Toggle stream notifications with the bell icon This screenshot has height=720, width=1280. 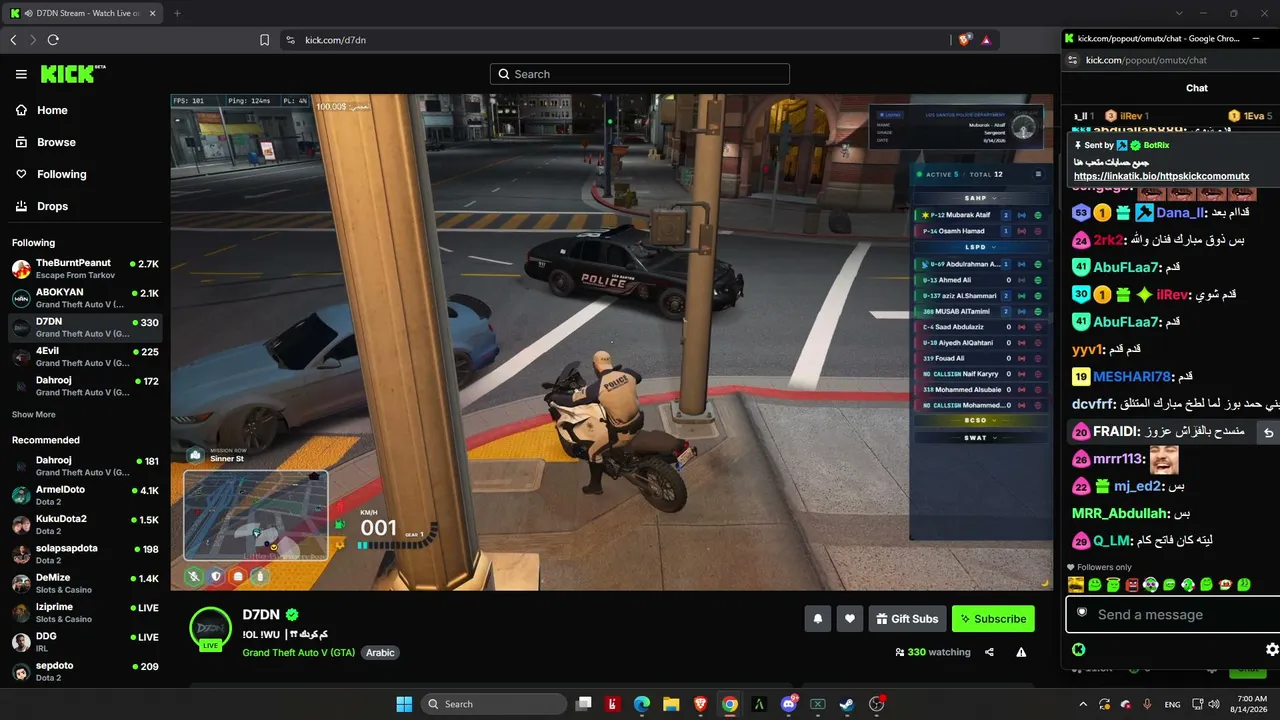(x=818, y=619)
